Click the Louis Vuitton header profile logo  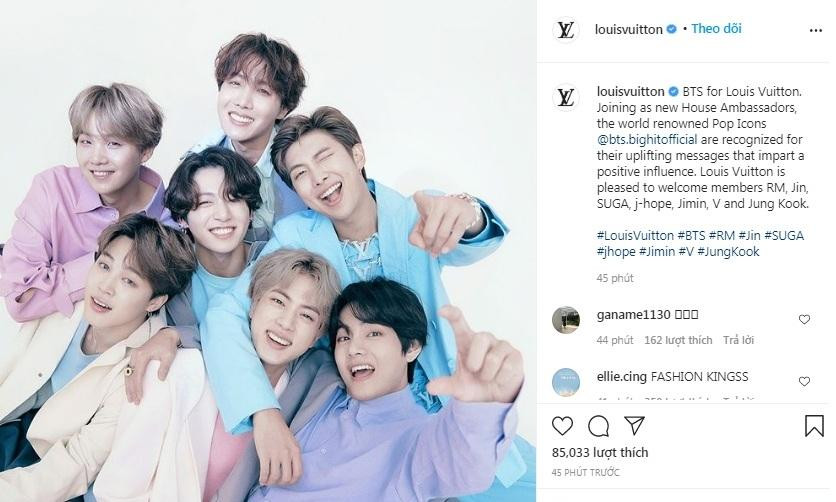pyautogui.click(x=566, y=30)
